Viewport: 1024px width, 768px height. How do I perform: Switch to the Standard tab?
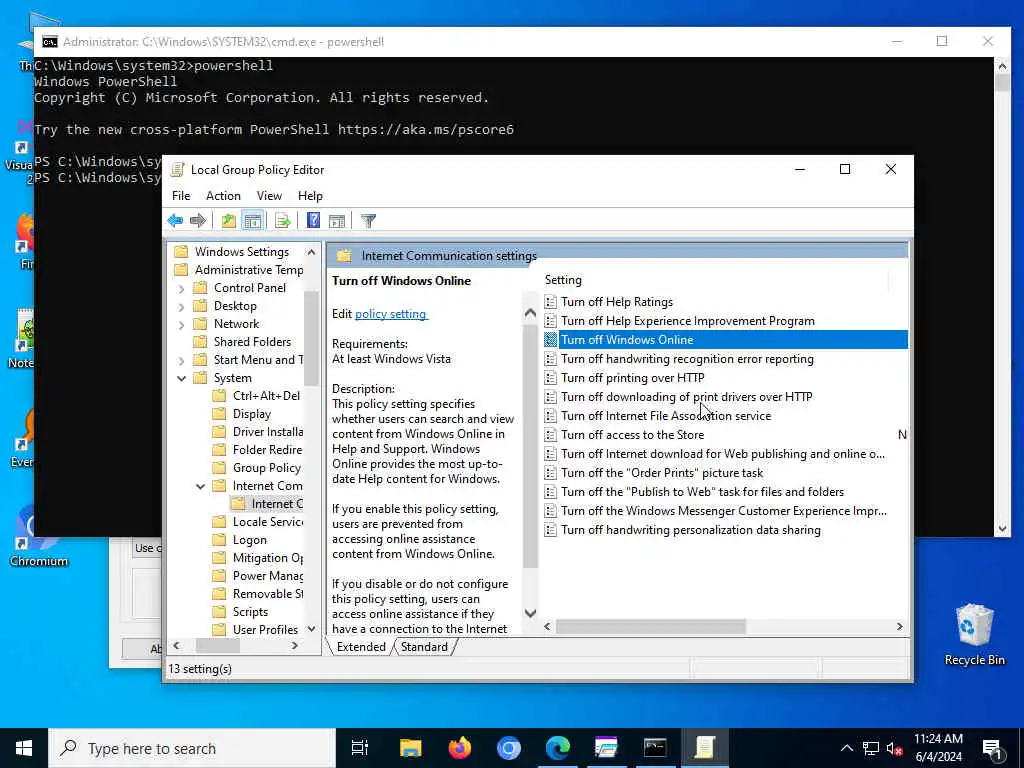point(424,647)
